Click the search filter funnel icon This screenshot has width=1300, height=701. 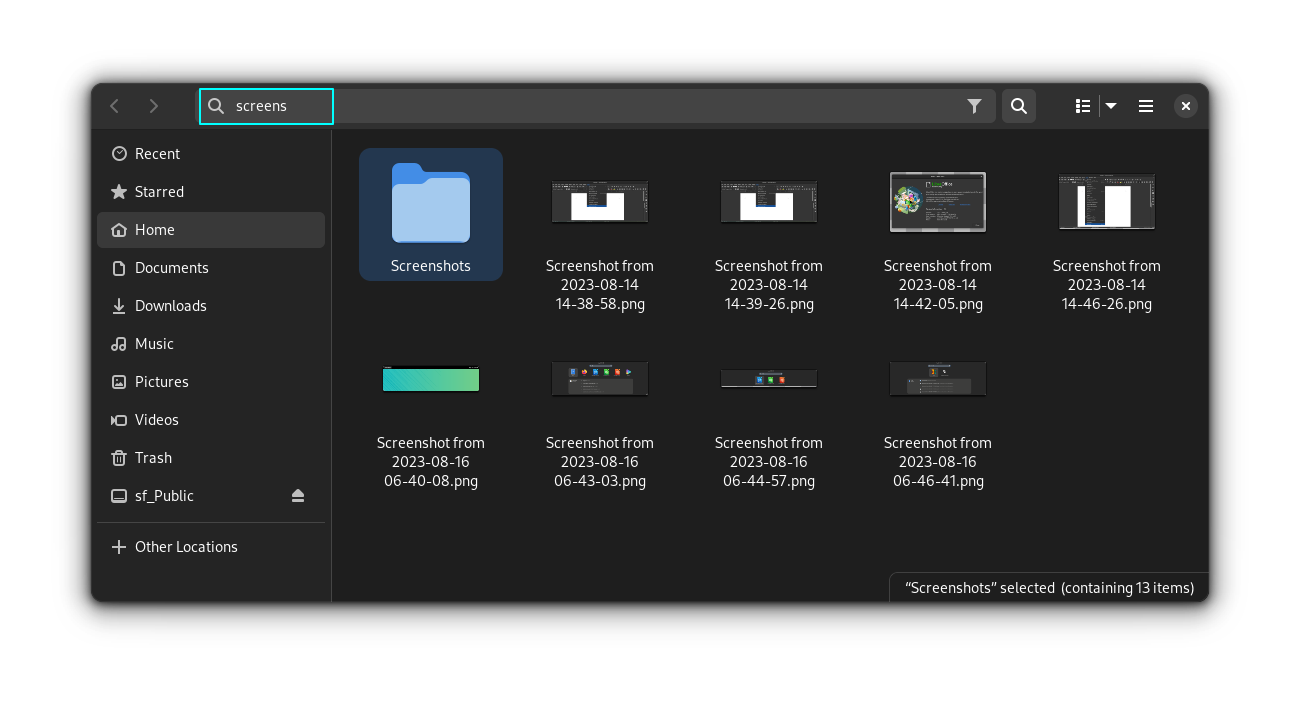974,106
